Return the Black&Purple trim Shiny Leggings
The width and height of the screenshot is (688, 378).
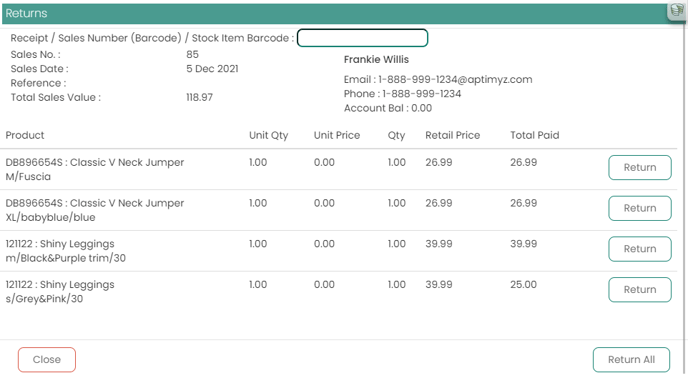pos(640,249)
